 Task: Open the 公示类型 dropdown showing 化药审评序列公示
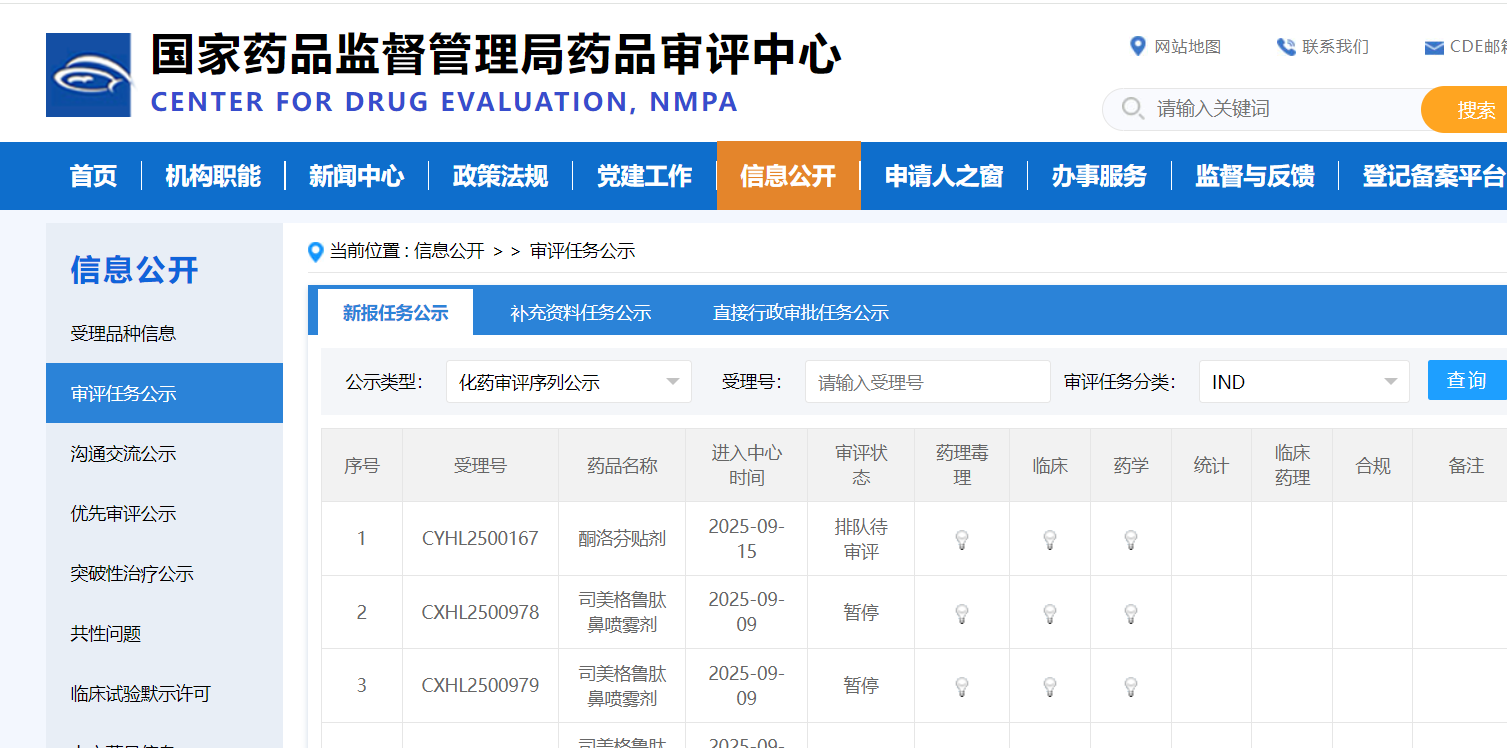tap(569, 382)
